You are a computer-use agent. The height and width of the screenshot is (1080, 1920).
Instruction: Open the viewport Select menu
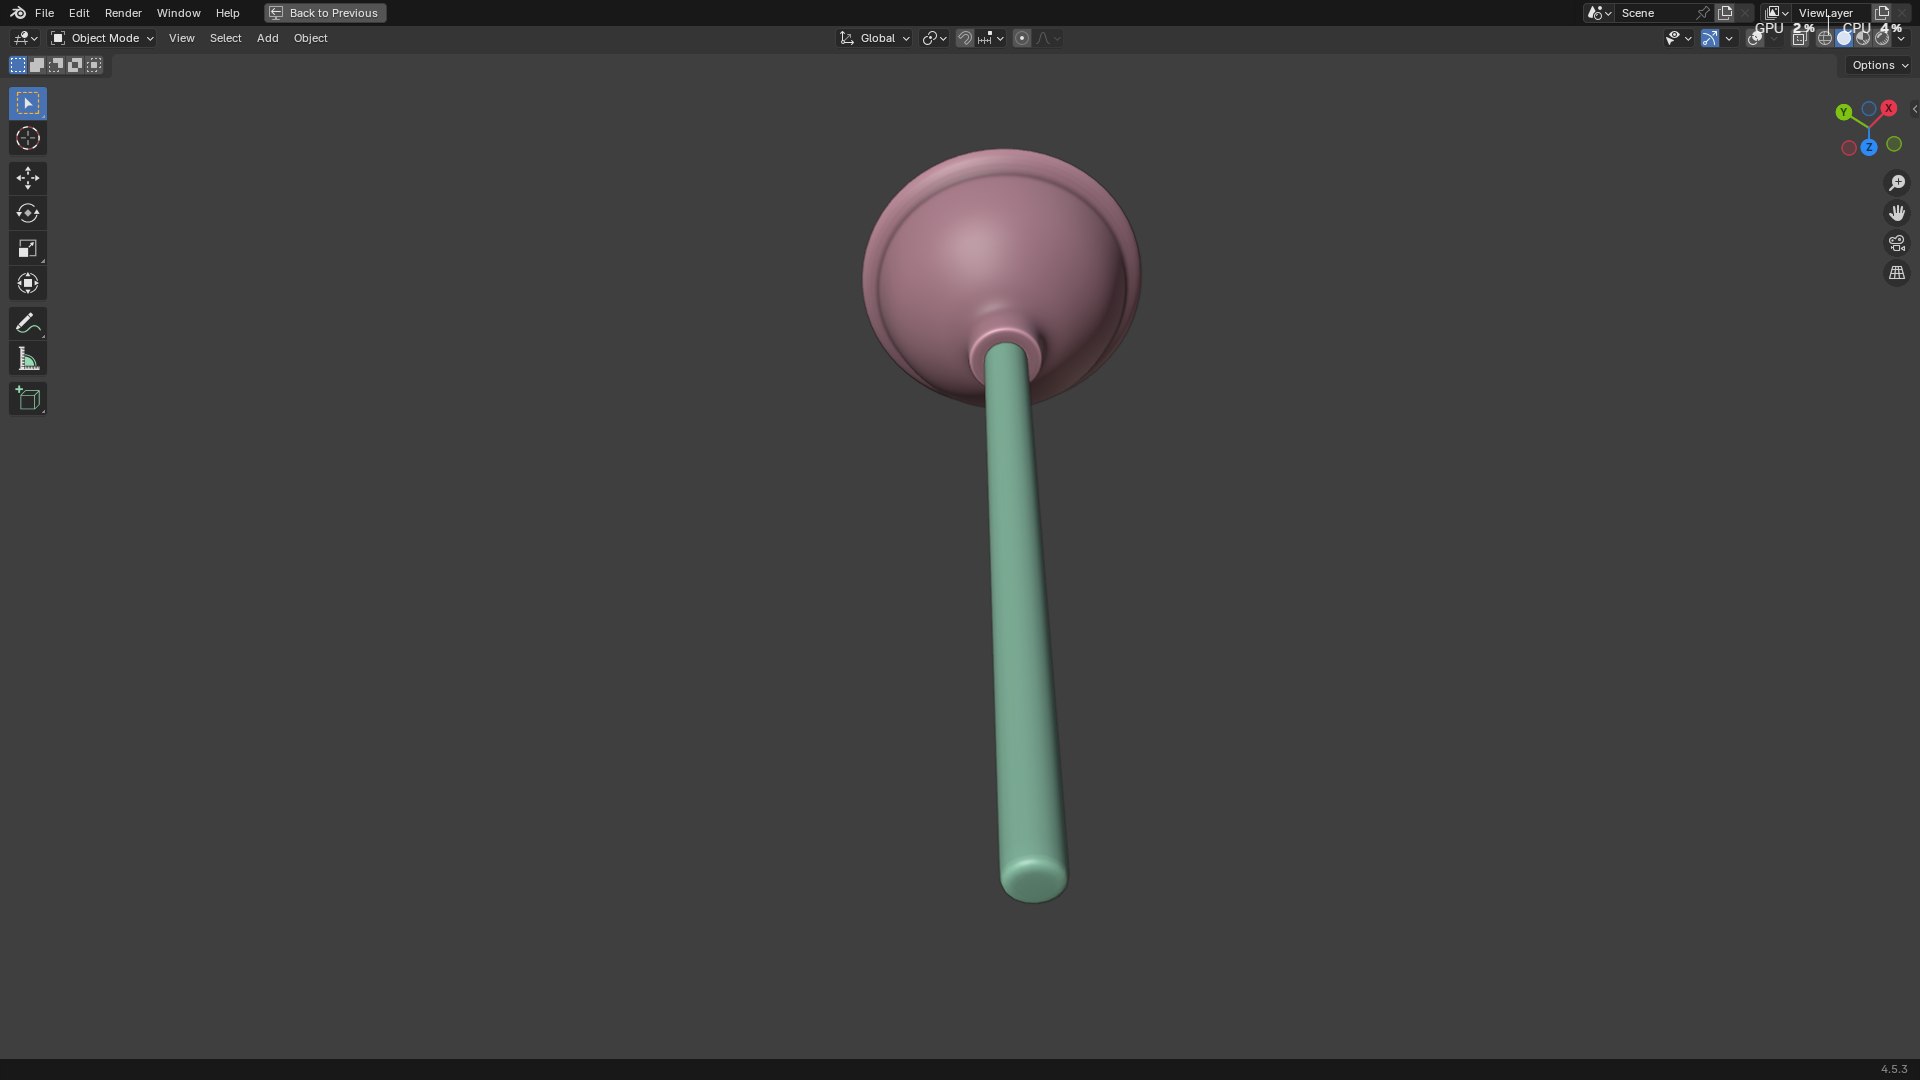225,38
